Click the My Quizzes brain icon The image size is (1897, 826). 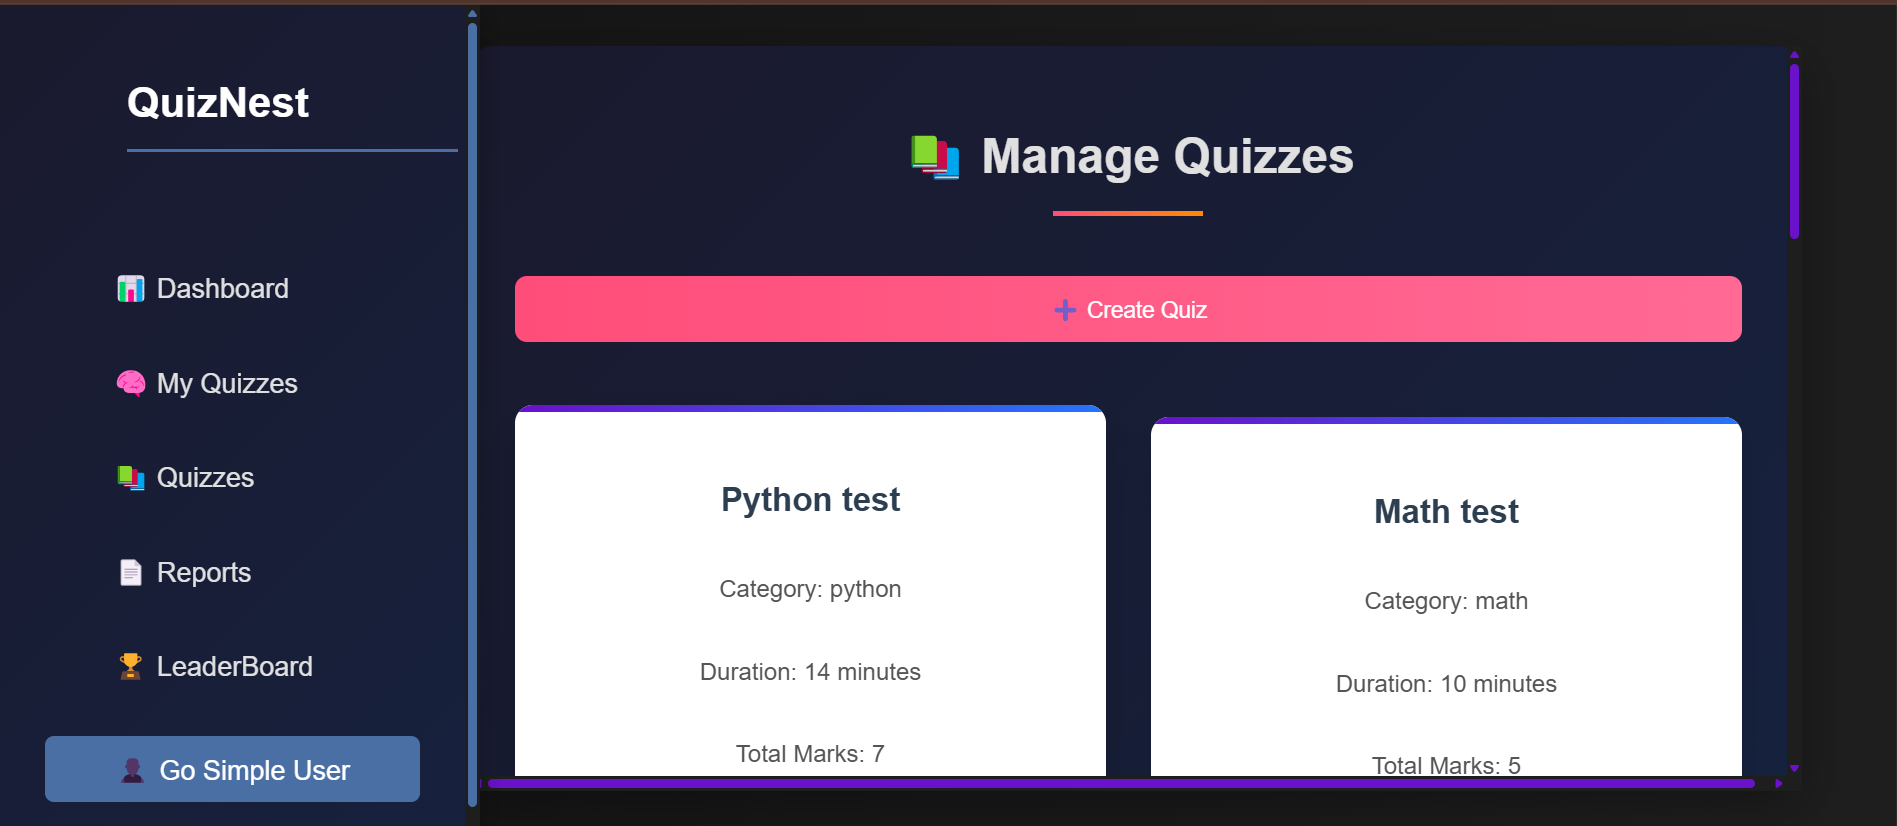pyautogui.click(x=131, y=383)
